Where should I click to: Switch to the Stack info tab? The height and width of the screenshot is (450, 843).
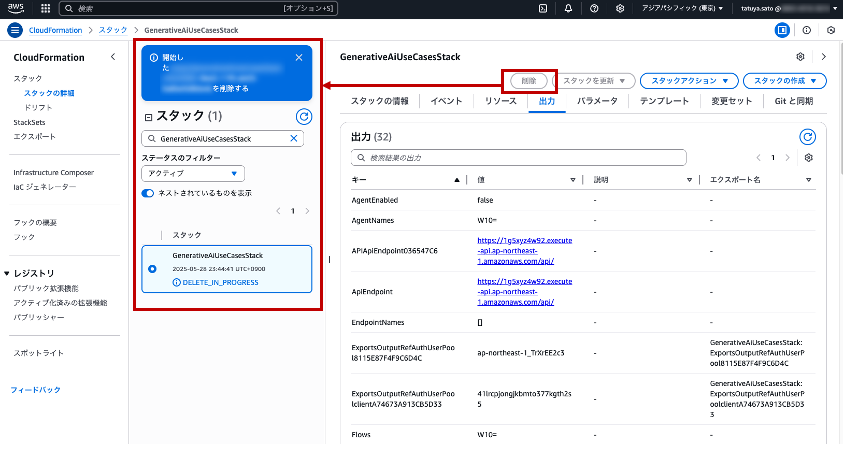point(380,101)
